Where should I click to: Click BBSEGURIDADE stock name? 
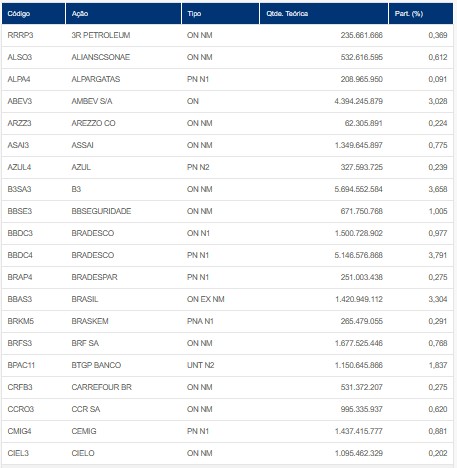[101, 211]
